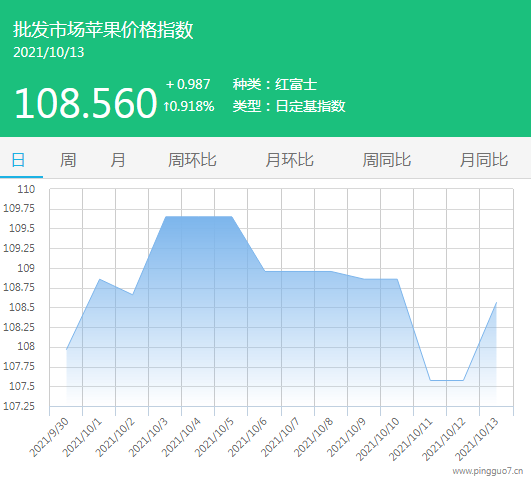Open the 周环比 tab
Image resolution: width=531 pixels, height=481 pixels.
coord(192,160)
